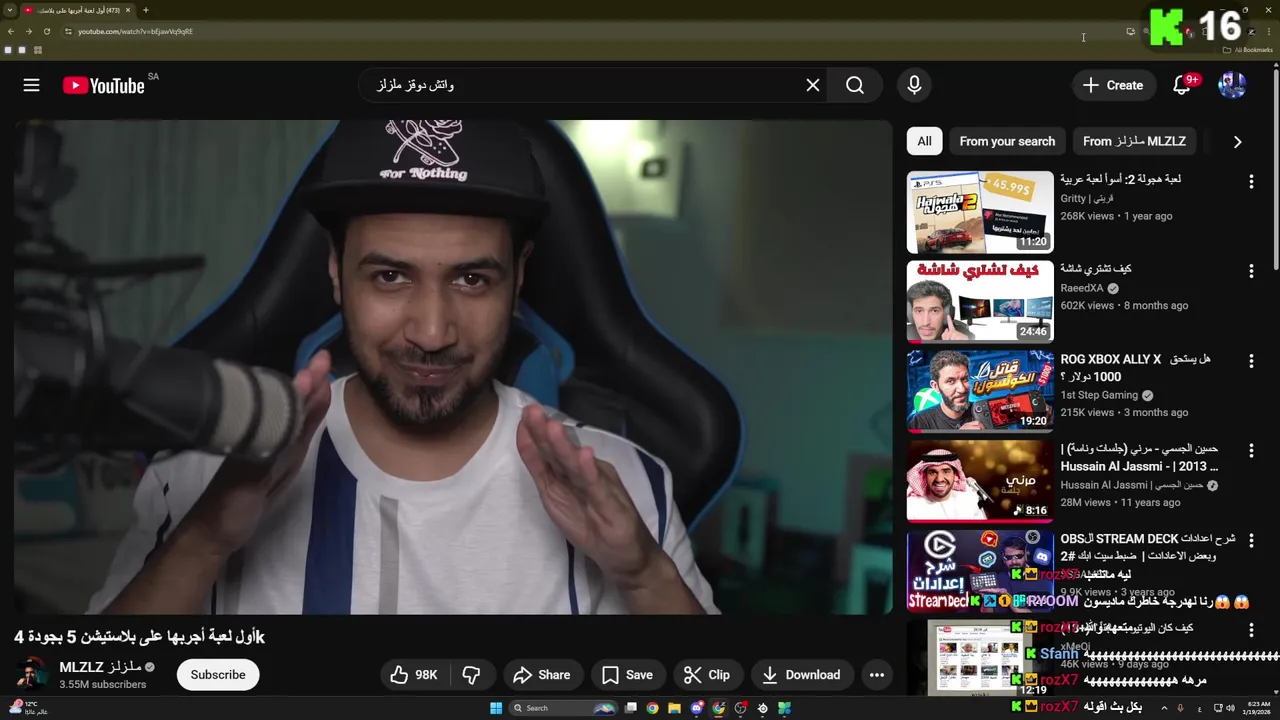
Task: Open options for the ROG XBOX ALLY video
Action: pos(1251,361)
